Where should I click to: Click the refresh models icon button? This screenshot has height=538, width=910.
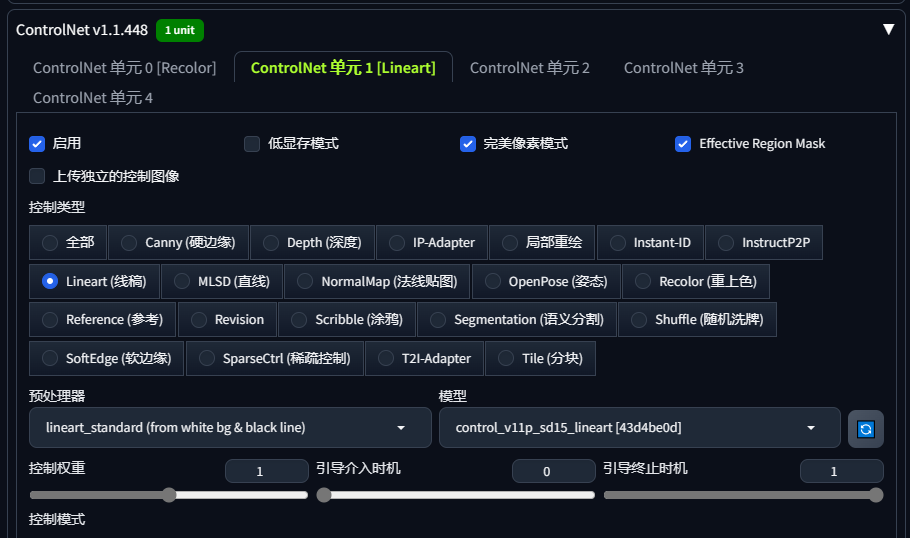tap(866, 429)
